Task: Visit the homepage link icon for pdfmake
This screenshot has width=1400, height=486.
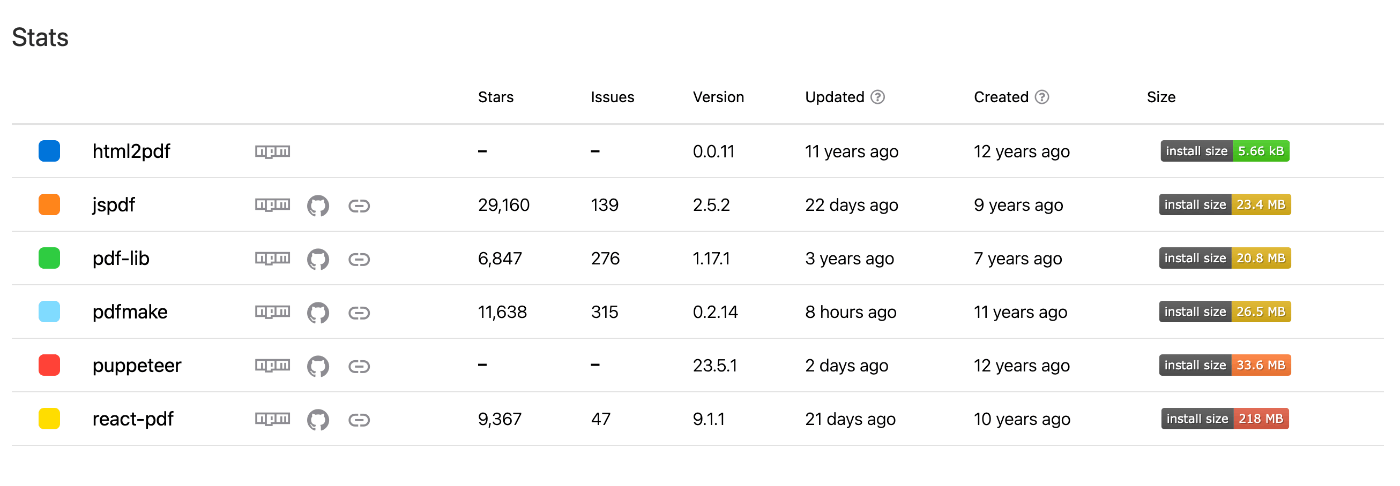Action: pyautogui.click(x=359, y=312)
